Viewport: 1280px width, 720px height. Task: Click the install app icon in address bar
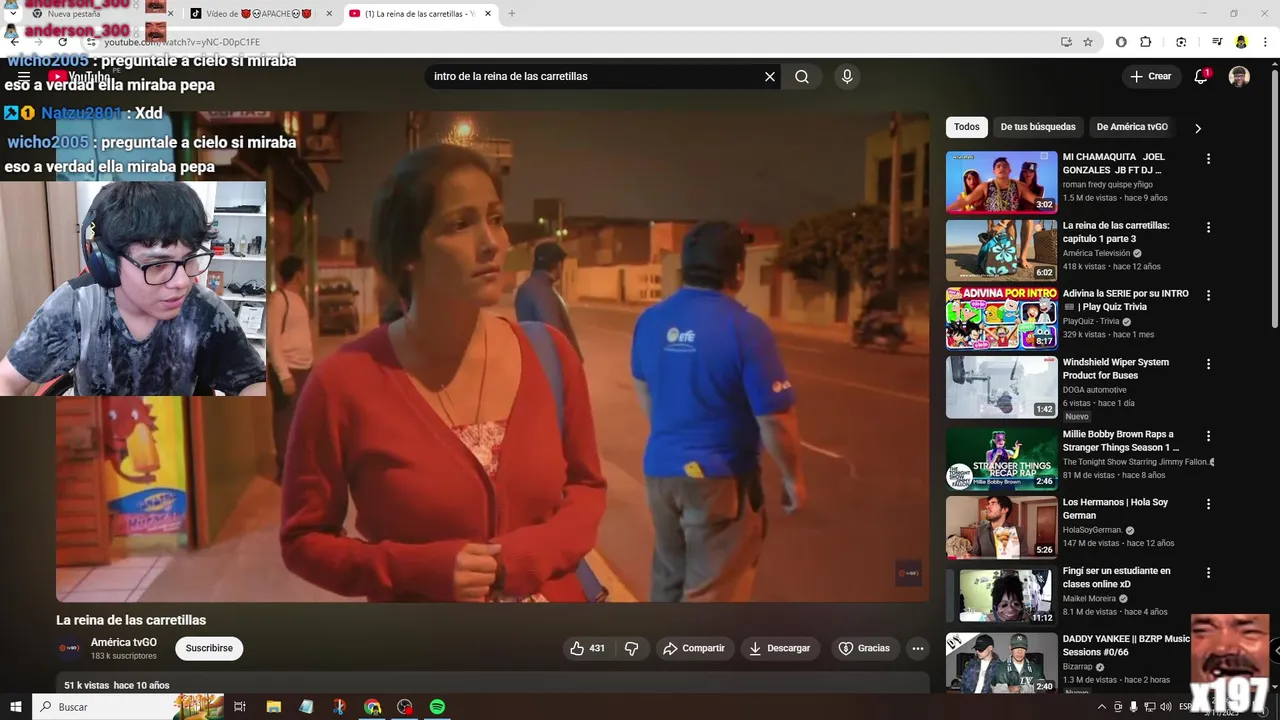[1066, 42]
